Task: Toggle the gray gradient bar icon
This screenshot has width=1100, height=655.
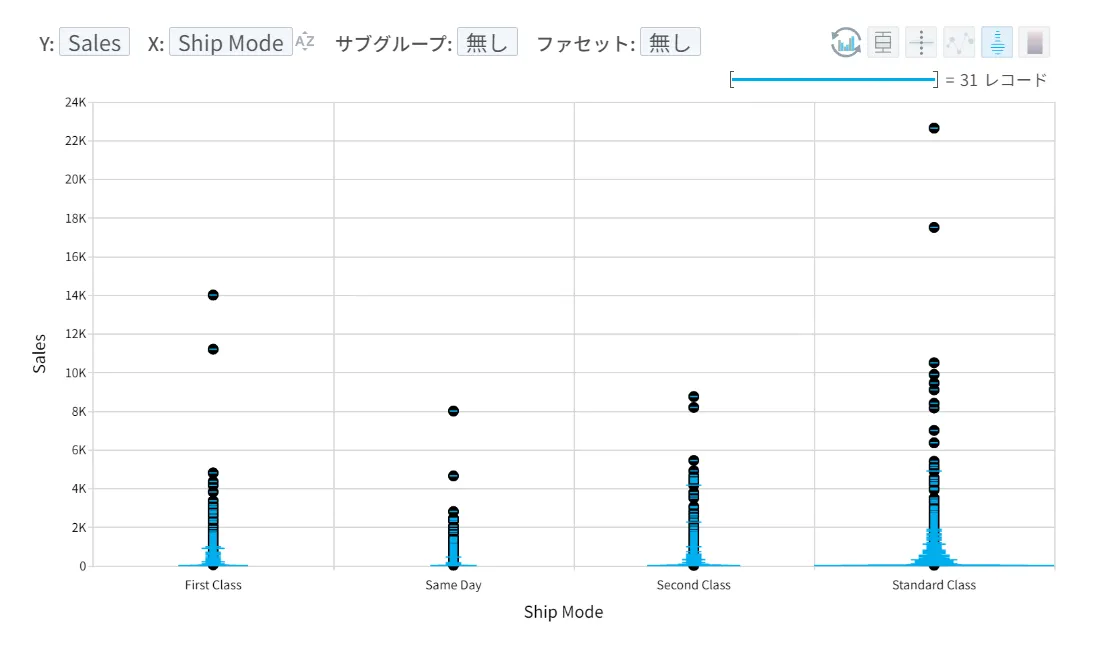Action: tap(1035, 43)
